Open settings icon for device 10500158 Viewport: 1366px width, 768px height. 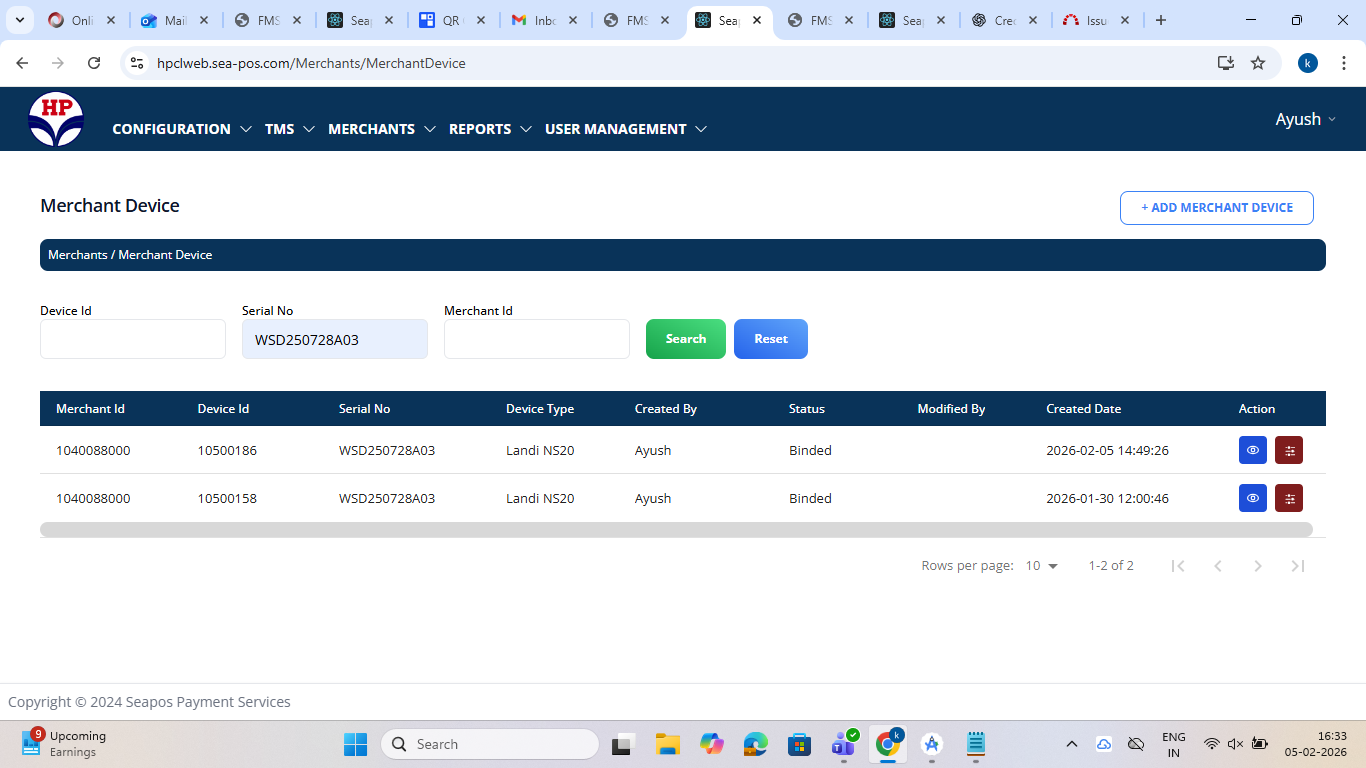(1289, 498)
